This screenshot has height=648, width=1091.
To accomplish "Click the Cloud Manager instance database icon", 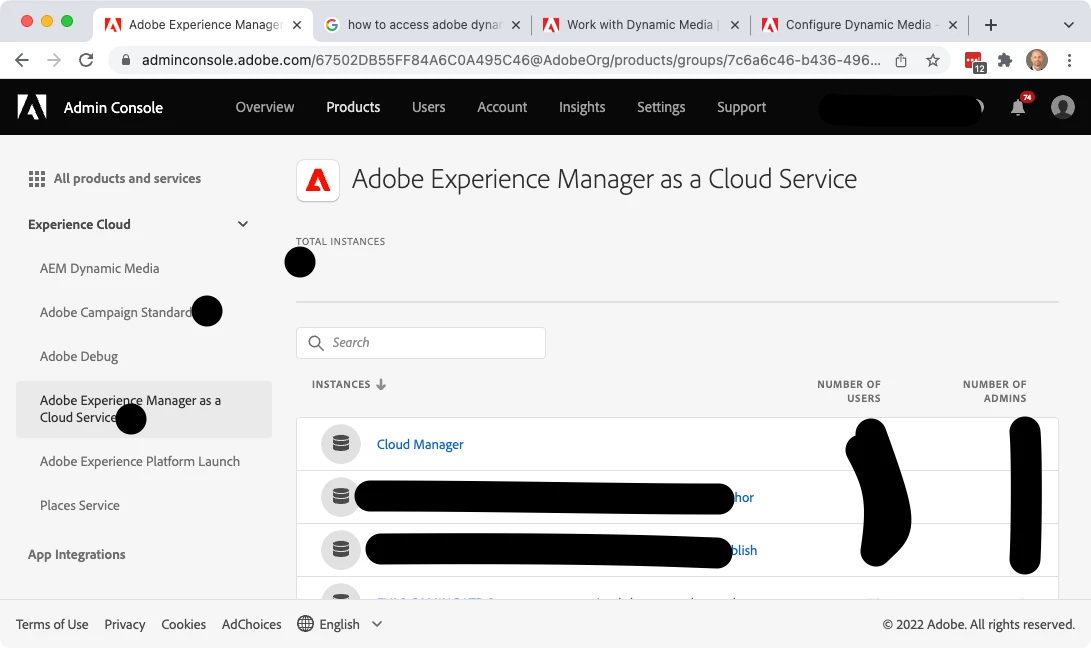I will (341, 444).
